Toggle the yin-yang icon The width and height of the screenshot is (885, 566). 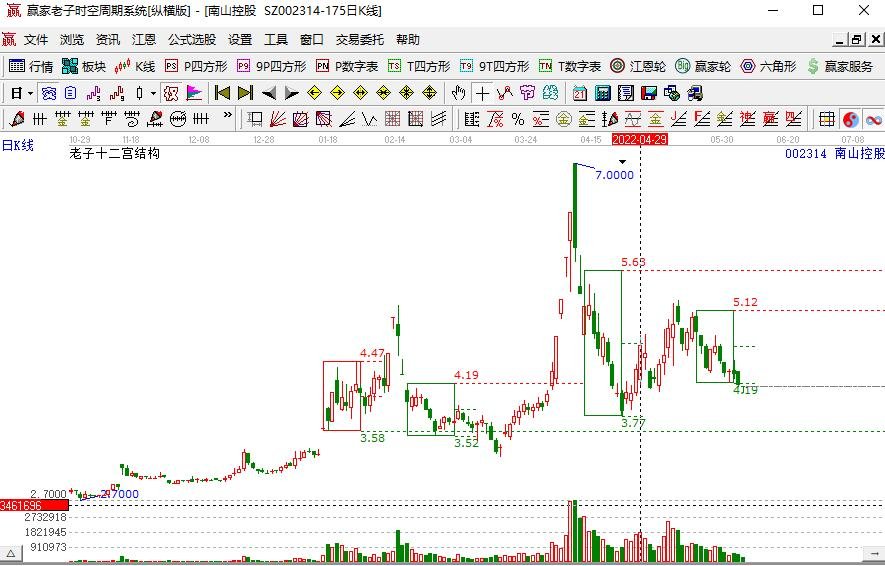851,119
